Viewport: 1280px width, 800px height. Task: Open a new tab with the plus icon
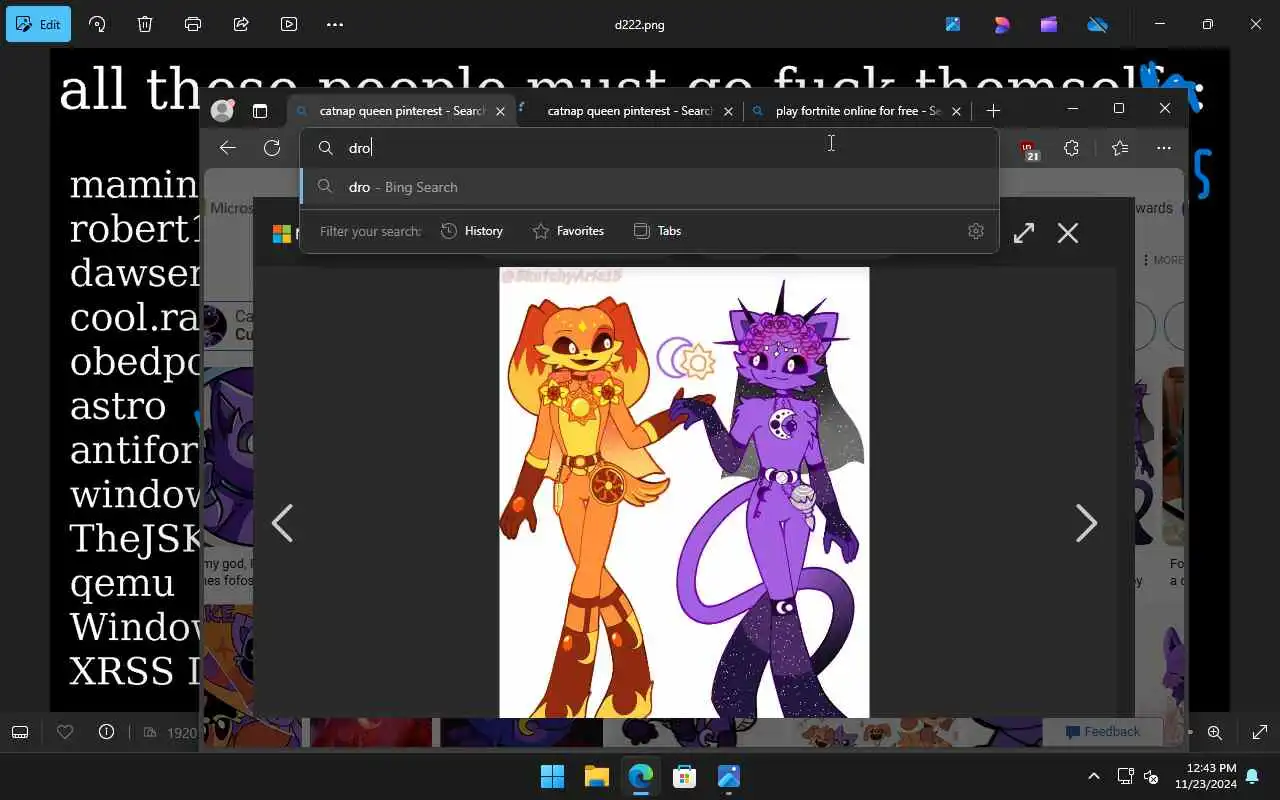[993, 111]
